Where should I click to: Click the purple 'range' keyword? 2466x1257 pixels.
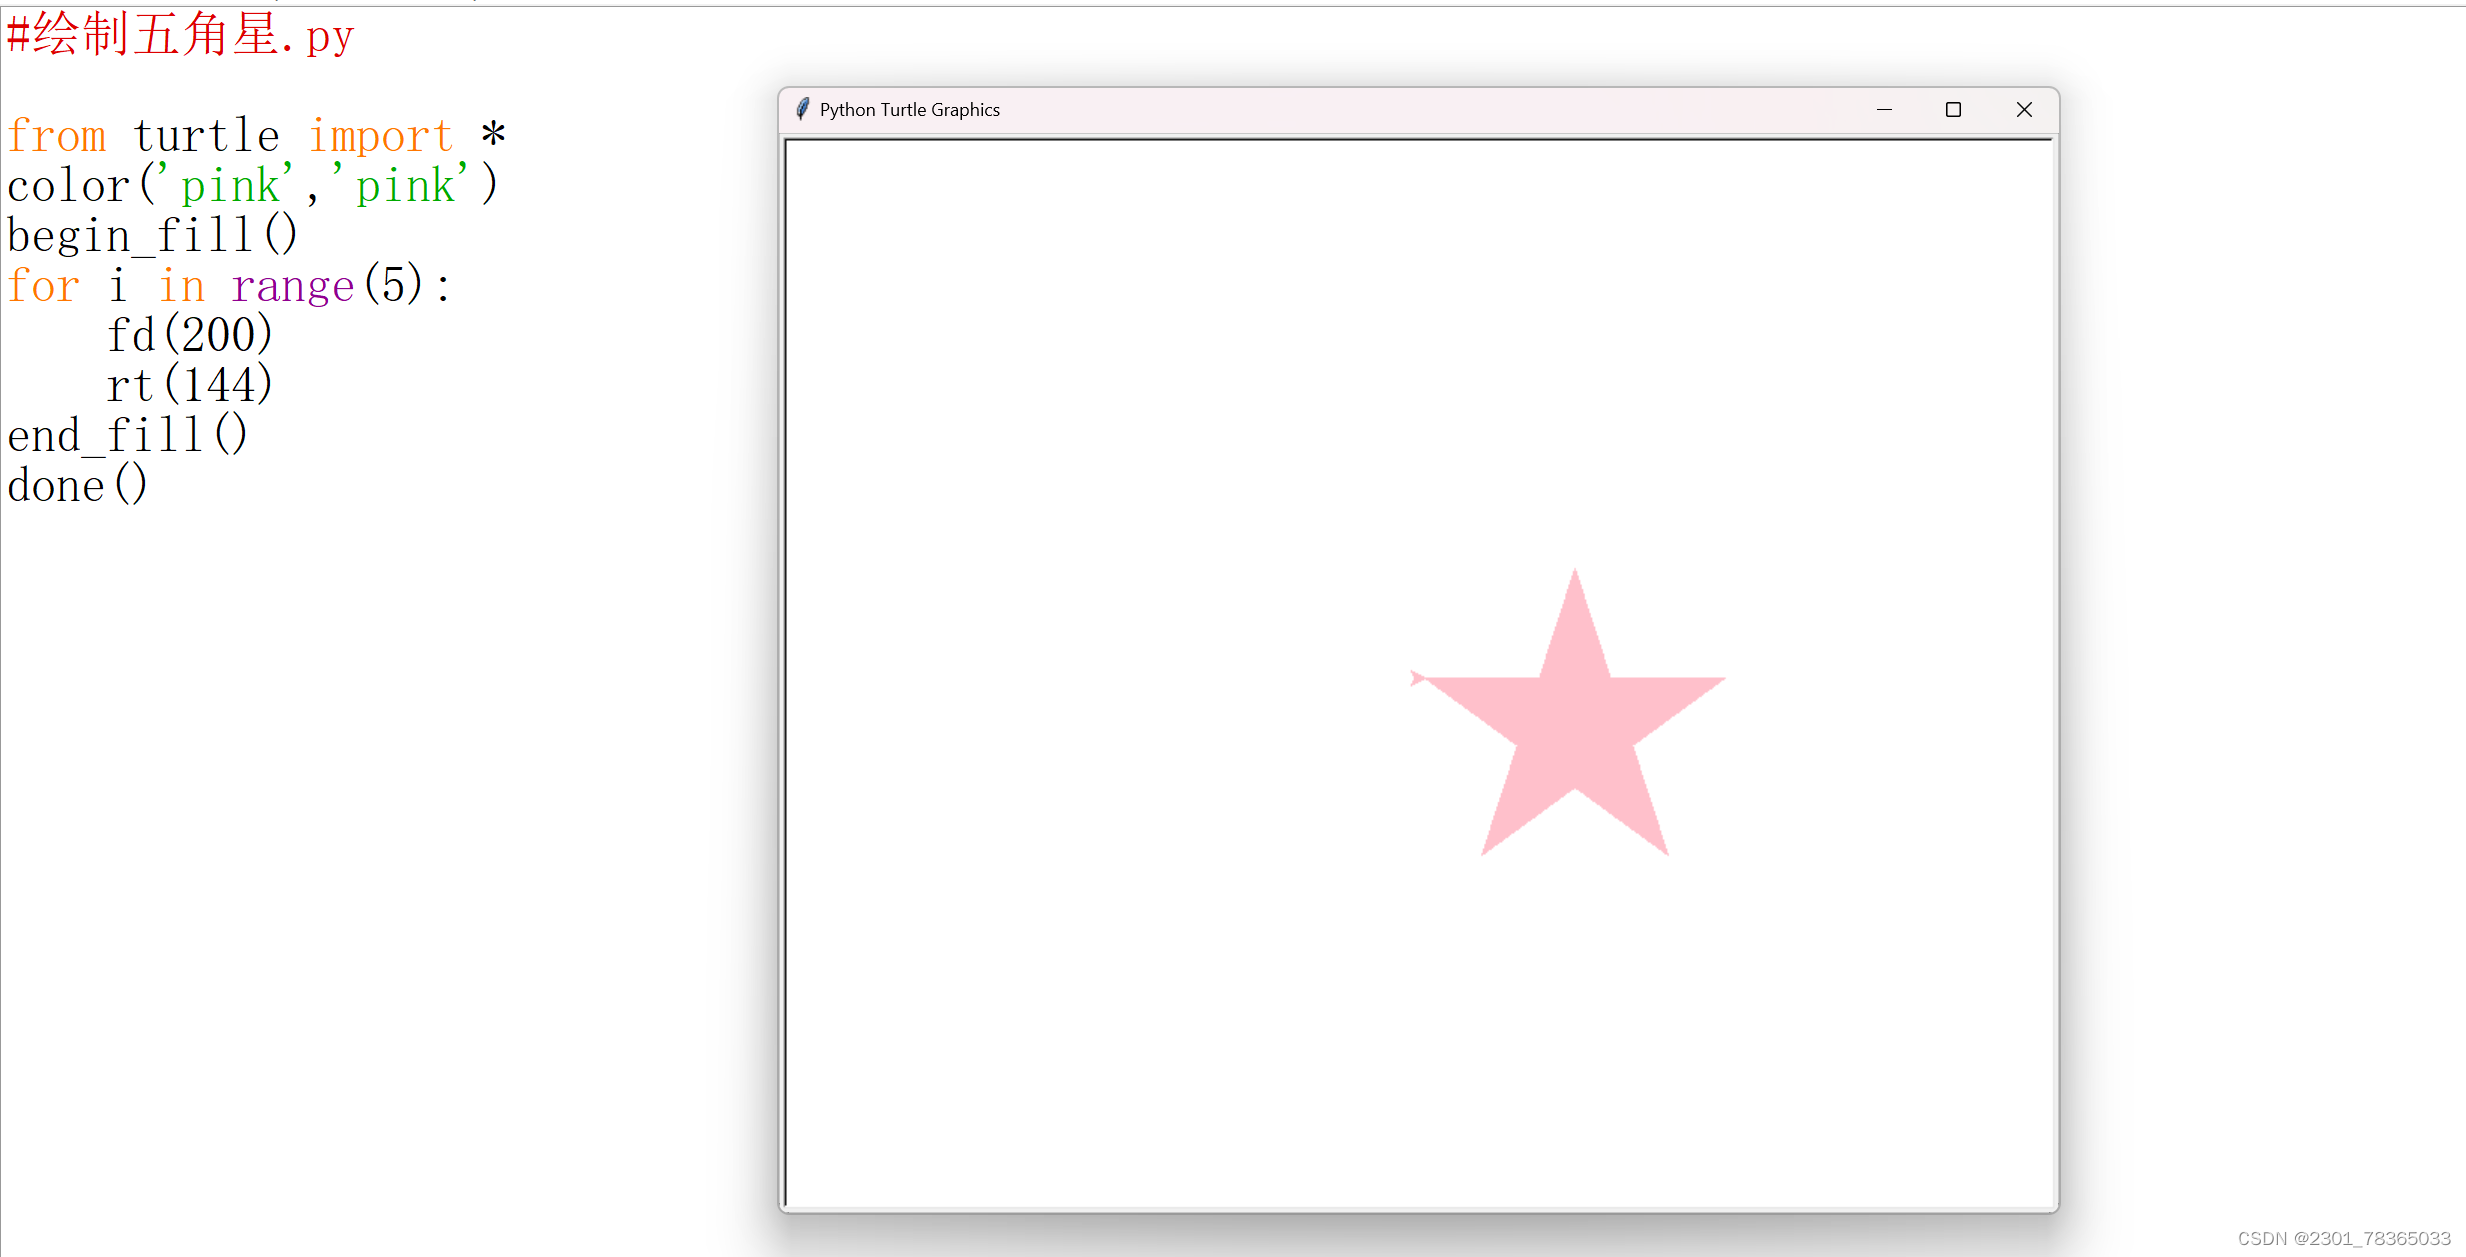tap(292, 286)
